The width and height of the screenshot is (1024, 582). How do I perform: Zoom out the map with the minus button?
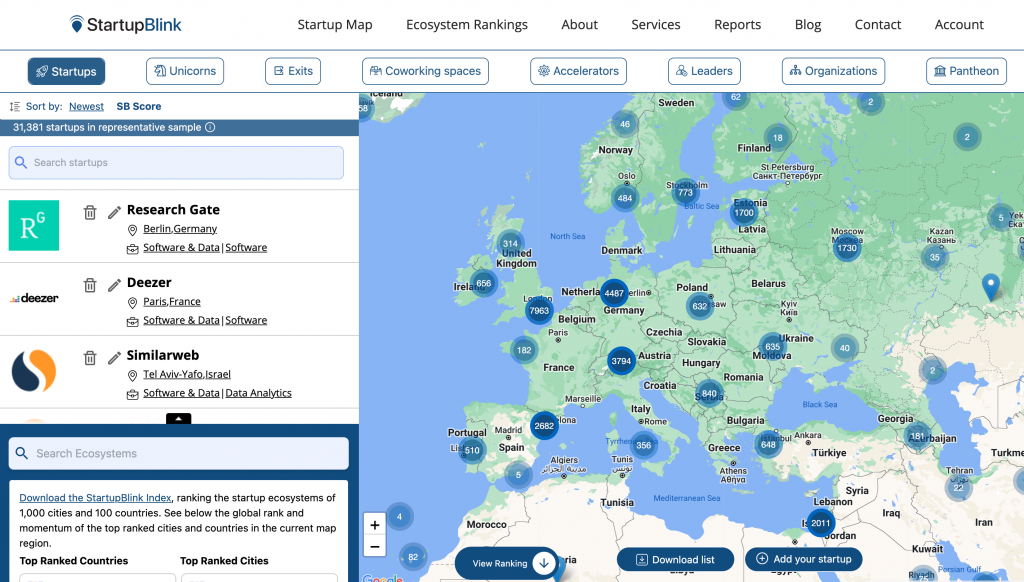coord(374,546)
